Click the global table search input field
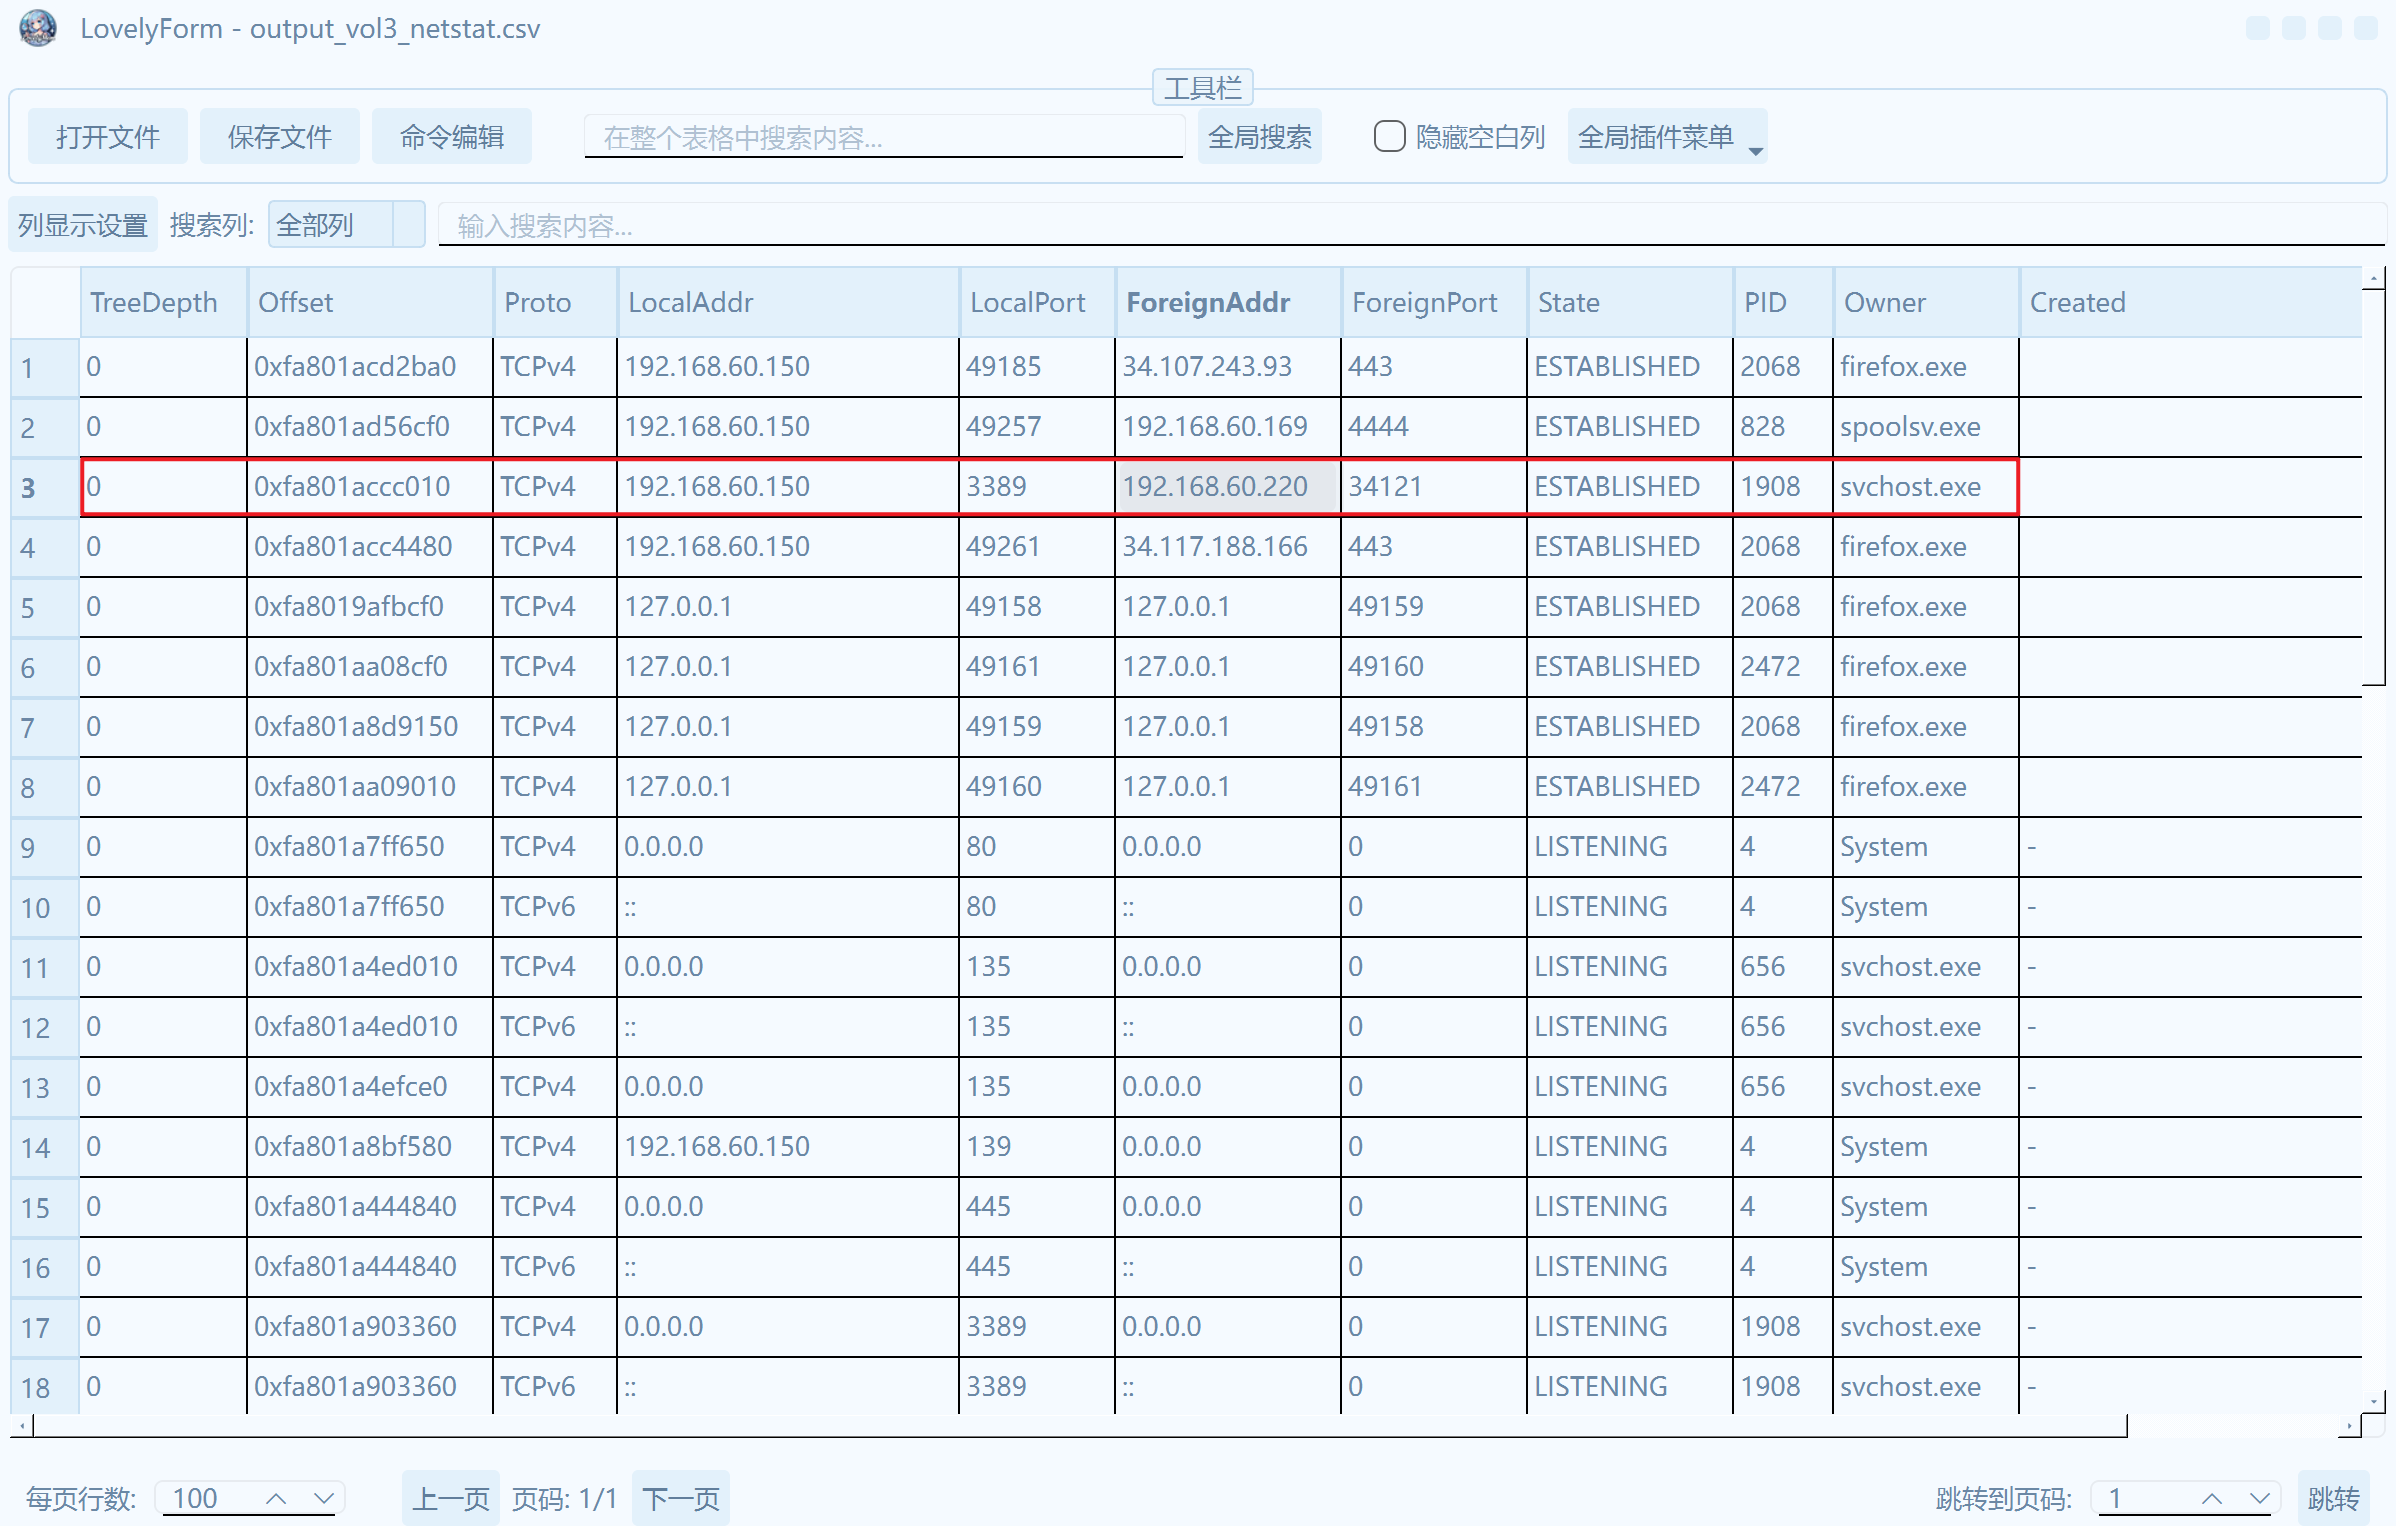2396x1526 pixels. (883, 137)
